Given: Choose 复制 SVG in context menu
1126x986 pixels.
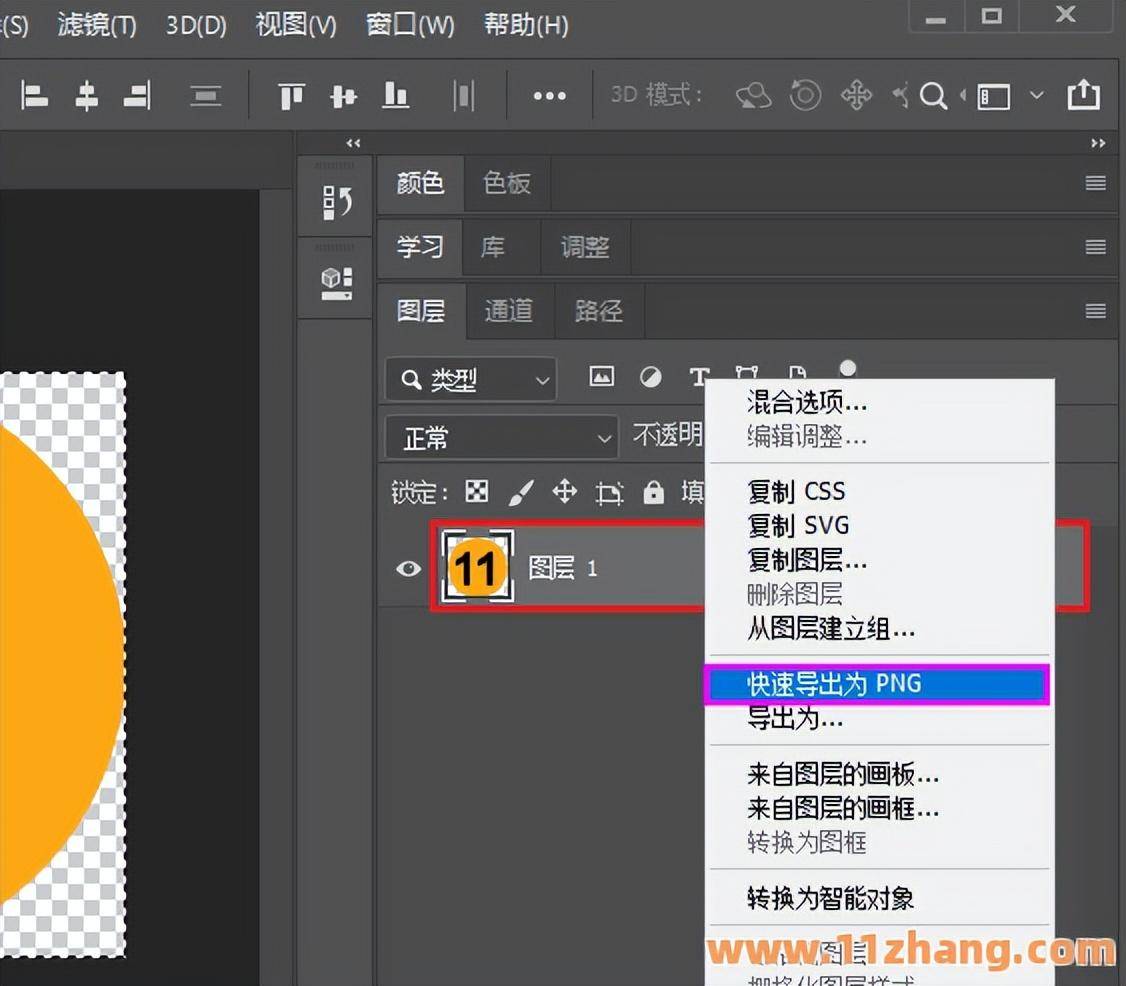Looking at the screenshot, I should pyautogui.click(x=878, y=526).
